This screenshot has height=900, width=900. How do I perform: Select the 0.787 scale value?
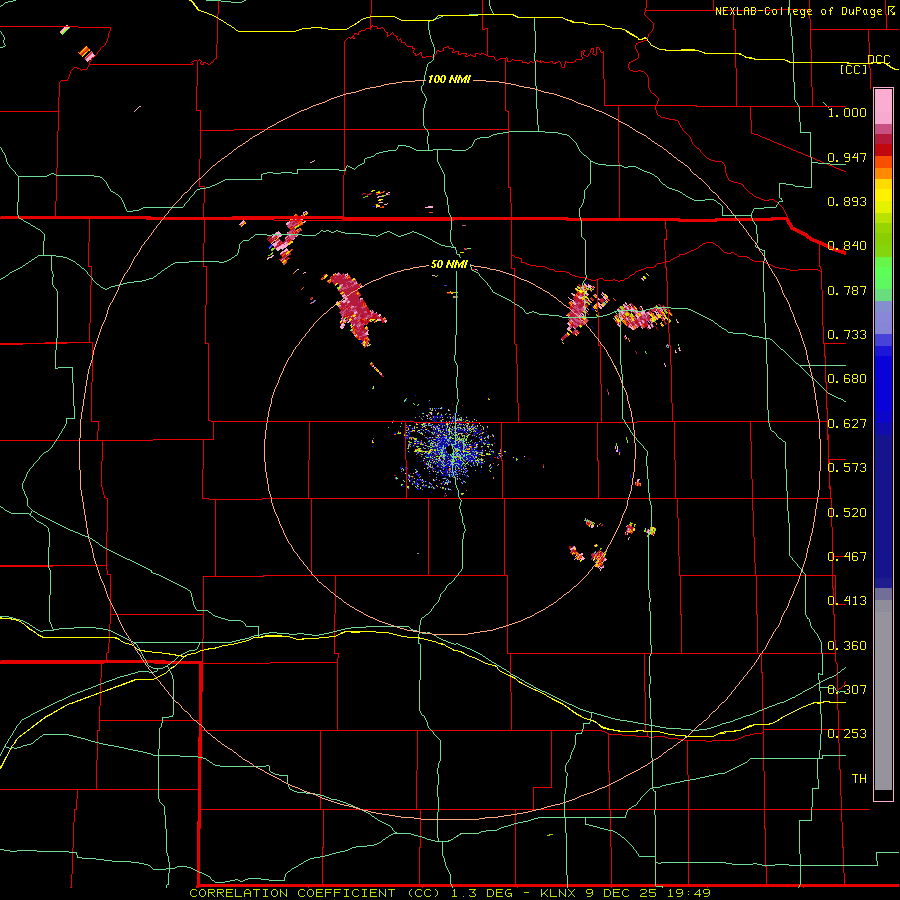[847, 290]
